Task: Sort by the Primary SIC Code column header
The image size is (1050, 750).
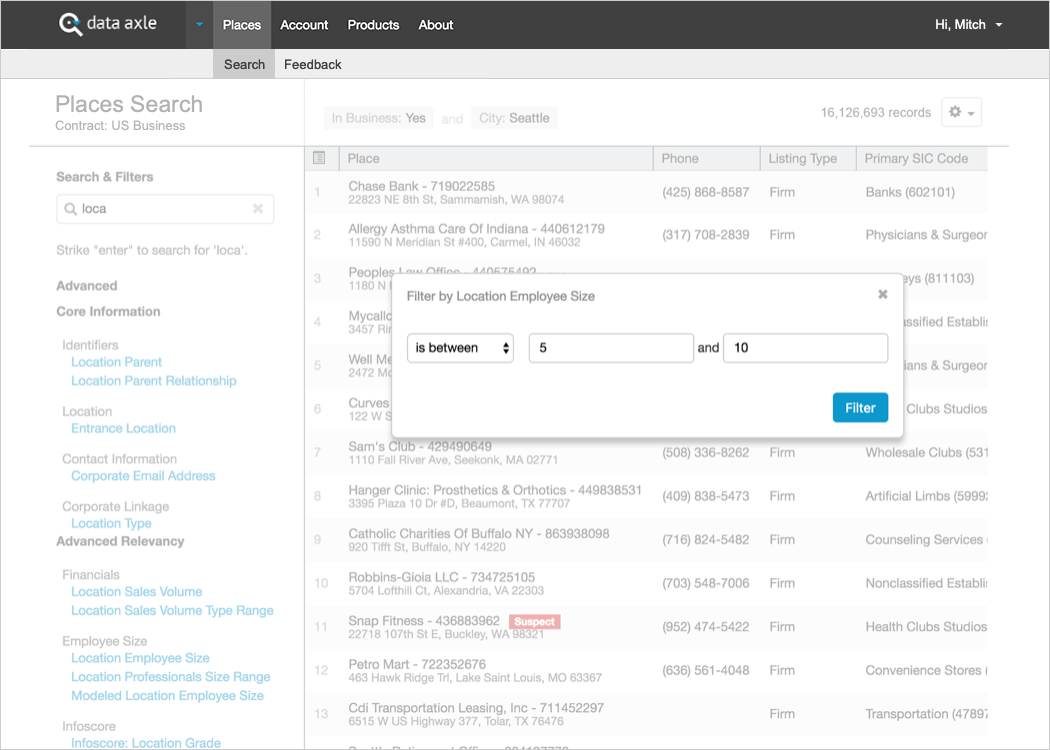Action: (916, 158)
